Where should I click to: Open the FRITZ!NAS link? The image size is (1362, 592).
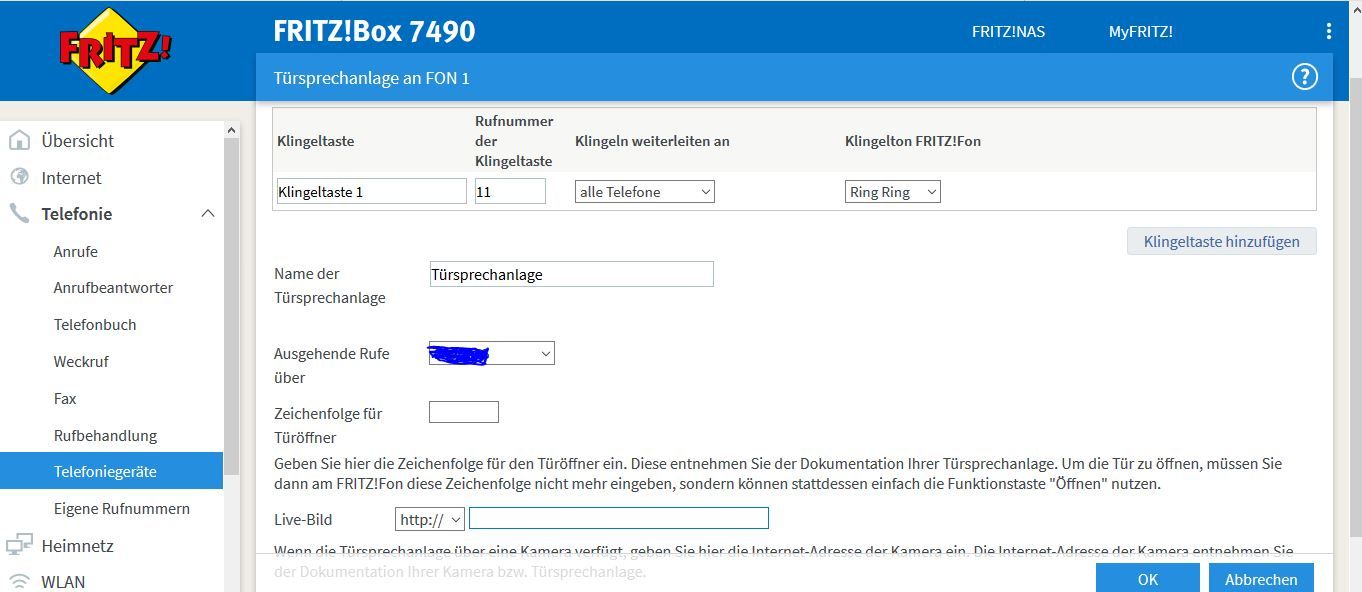point(1008,32)
